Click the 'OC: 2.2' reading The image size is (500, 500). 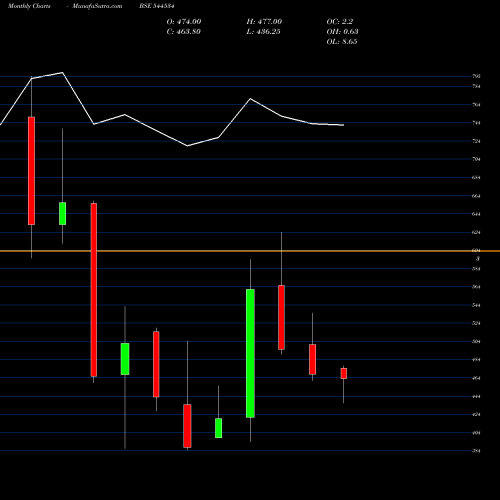tap(340, 22)
